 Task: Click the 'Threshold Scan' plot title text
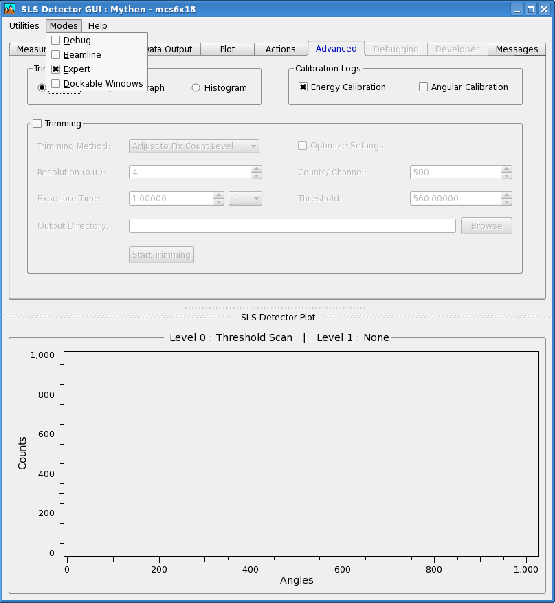tap(254, 337)
